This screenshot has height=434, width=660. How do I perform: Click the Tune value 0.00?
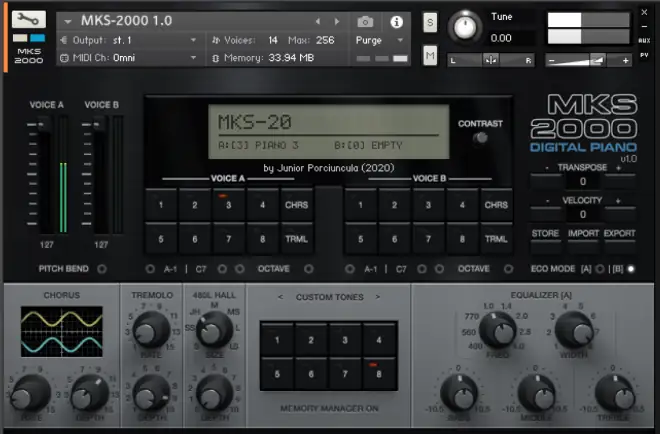501,38
